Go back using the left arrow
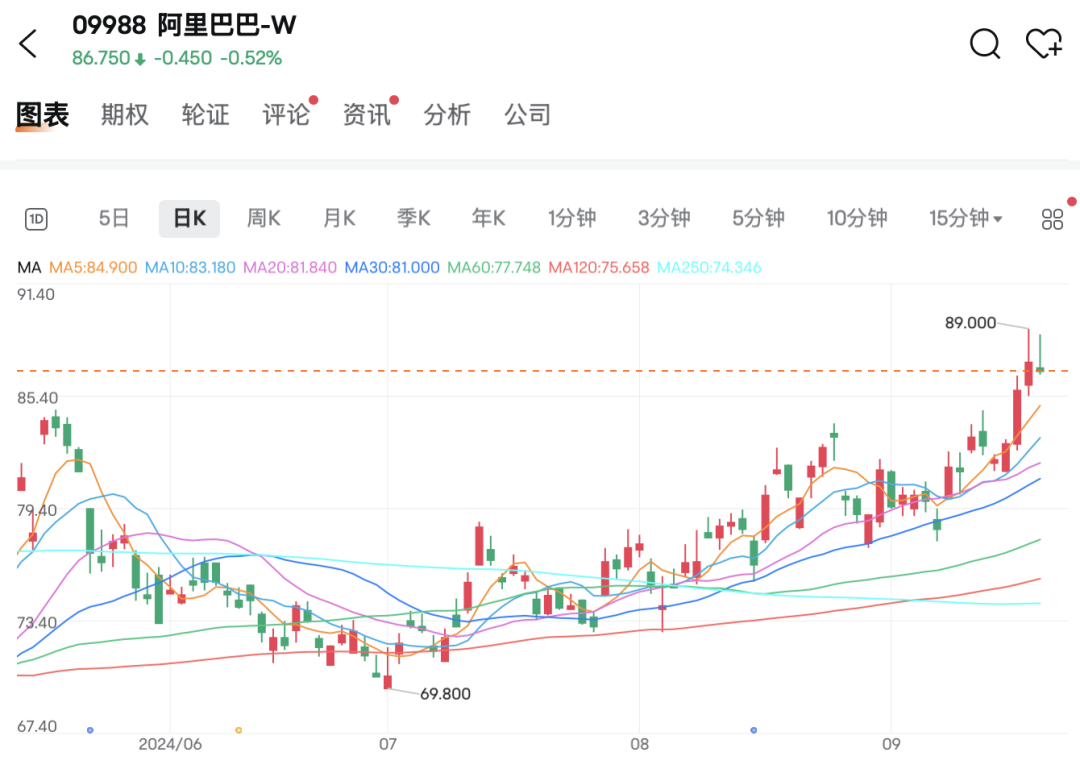 pos(28,44)
